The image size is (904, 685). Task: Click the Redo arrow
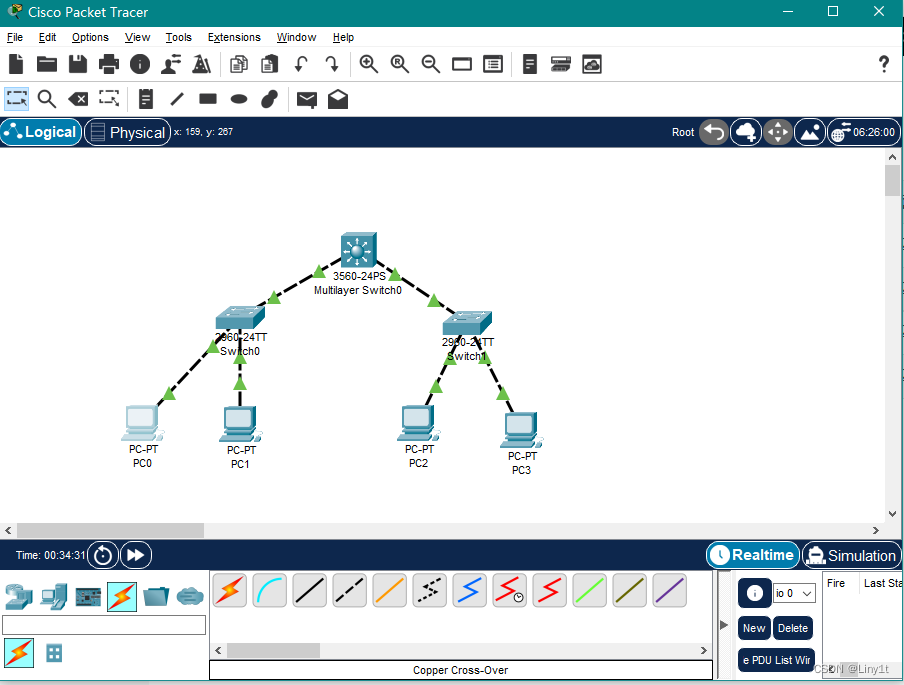point(332,64)
